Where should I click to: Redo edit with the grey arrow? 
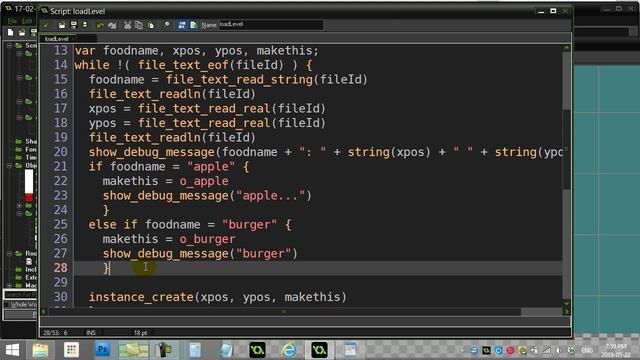tap(112, 25)
